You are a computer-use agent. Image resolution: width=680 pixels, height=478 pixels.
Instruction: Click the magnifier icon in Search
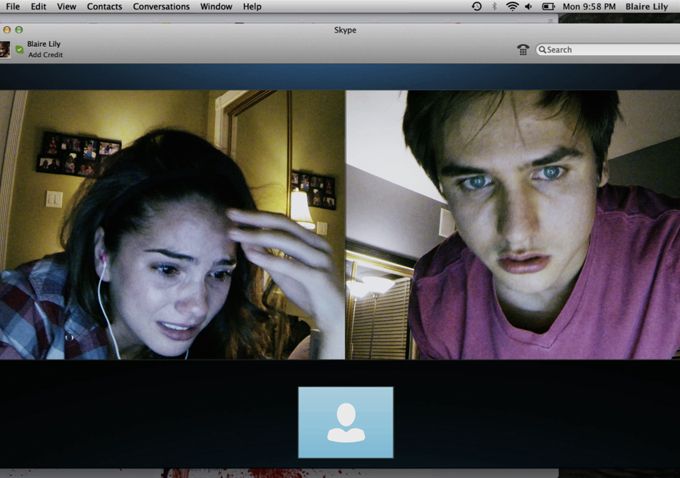tap(542, 50)
